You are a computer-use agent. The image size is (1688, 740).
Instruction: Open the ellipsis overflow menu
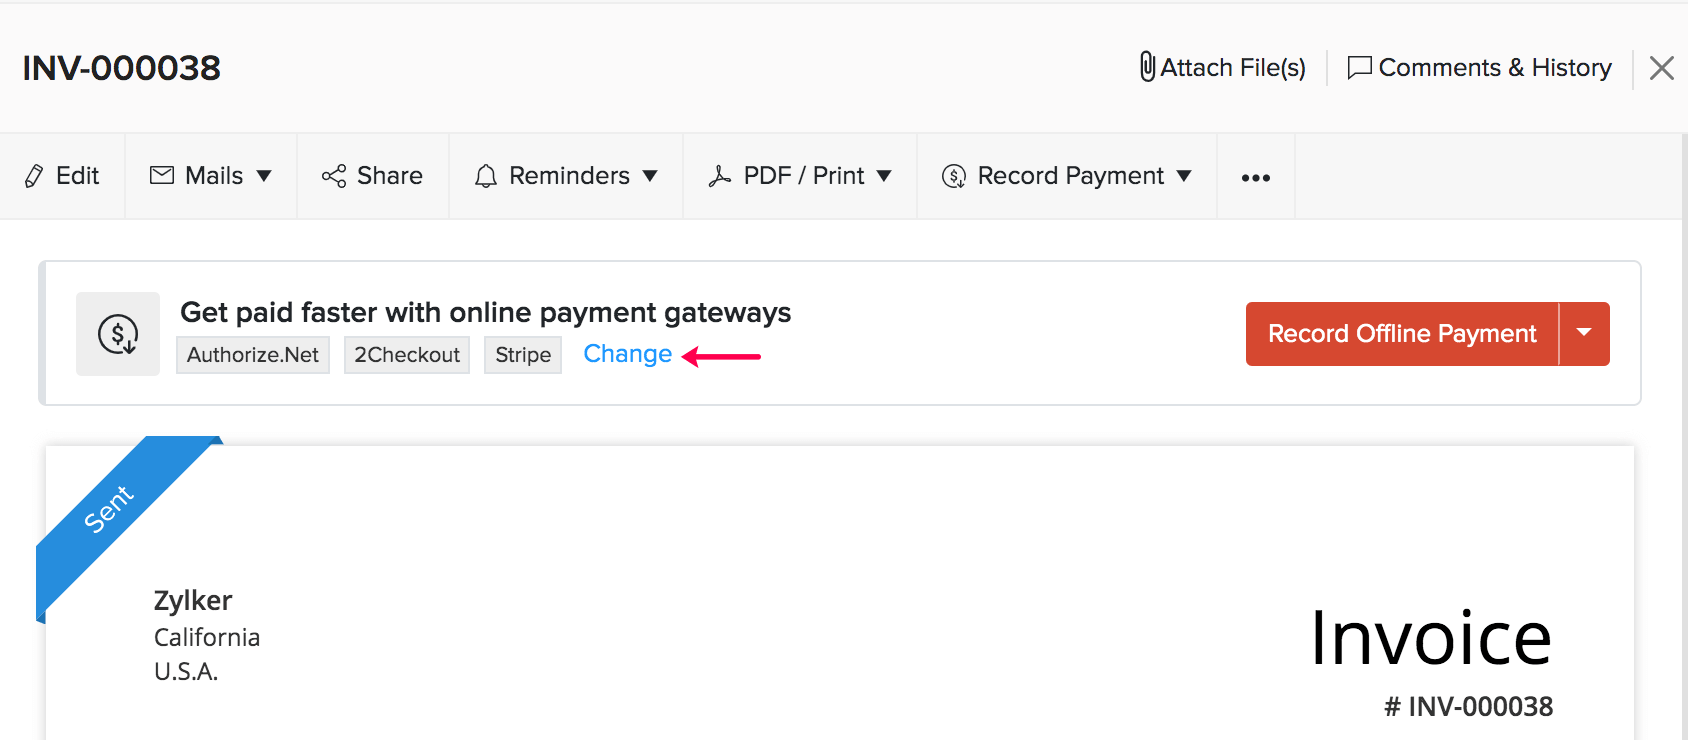click(1255, 176)
